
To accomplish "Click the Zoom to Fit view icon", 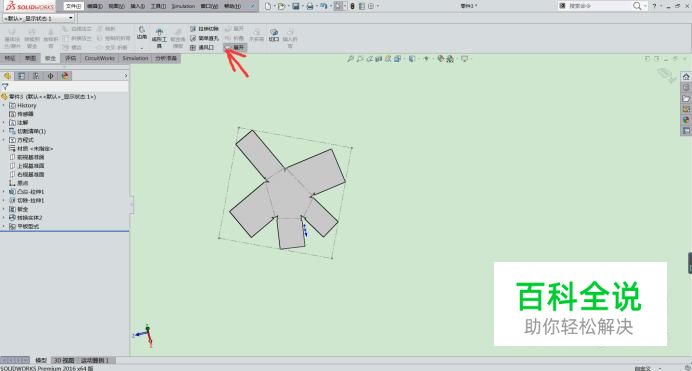I will click(x=350, y=59).
